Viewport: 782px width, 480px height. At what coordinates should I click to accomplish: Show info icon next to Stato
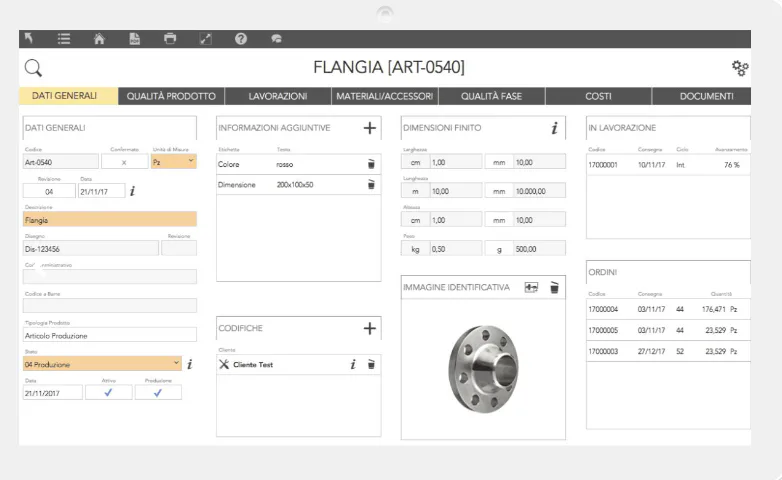tap(190, 364)
